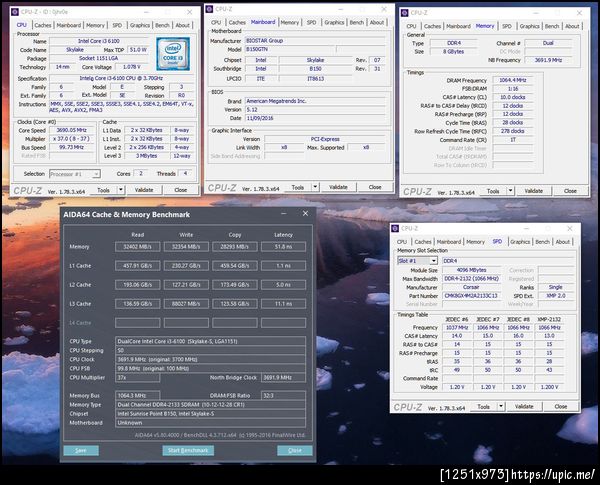The image size is (600, 485).
Task: Open the About tab in the SPD window
Action: 562,242
